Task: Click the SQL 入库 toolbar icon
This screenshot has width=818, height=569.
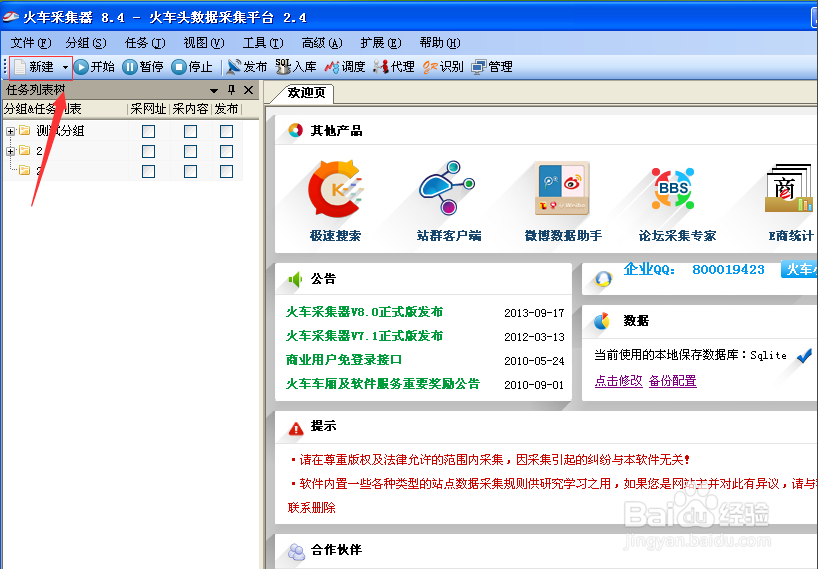Action: (x=283, y=66)
